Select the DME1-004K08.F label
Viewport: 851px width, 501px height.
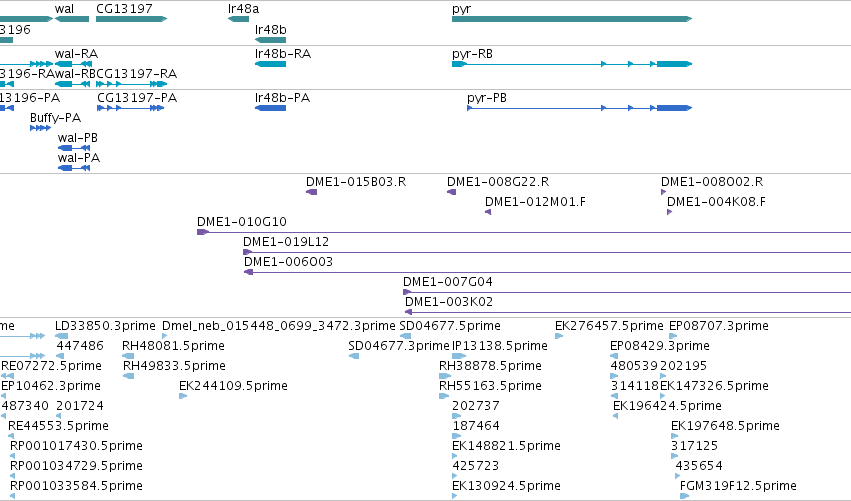pyautogui.click(x=716, y=202)
